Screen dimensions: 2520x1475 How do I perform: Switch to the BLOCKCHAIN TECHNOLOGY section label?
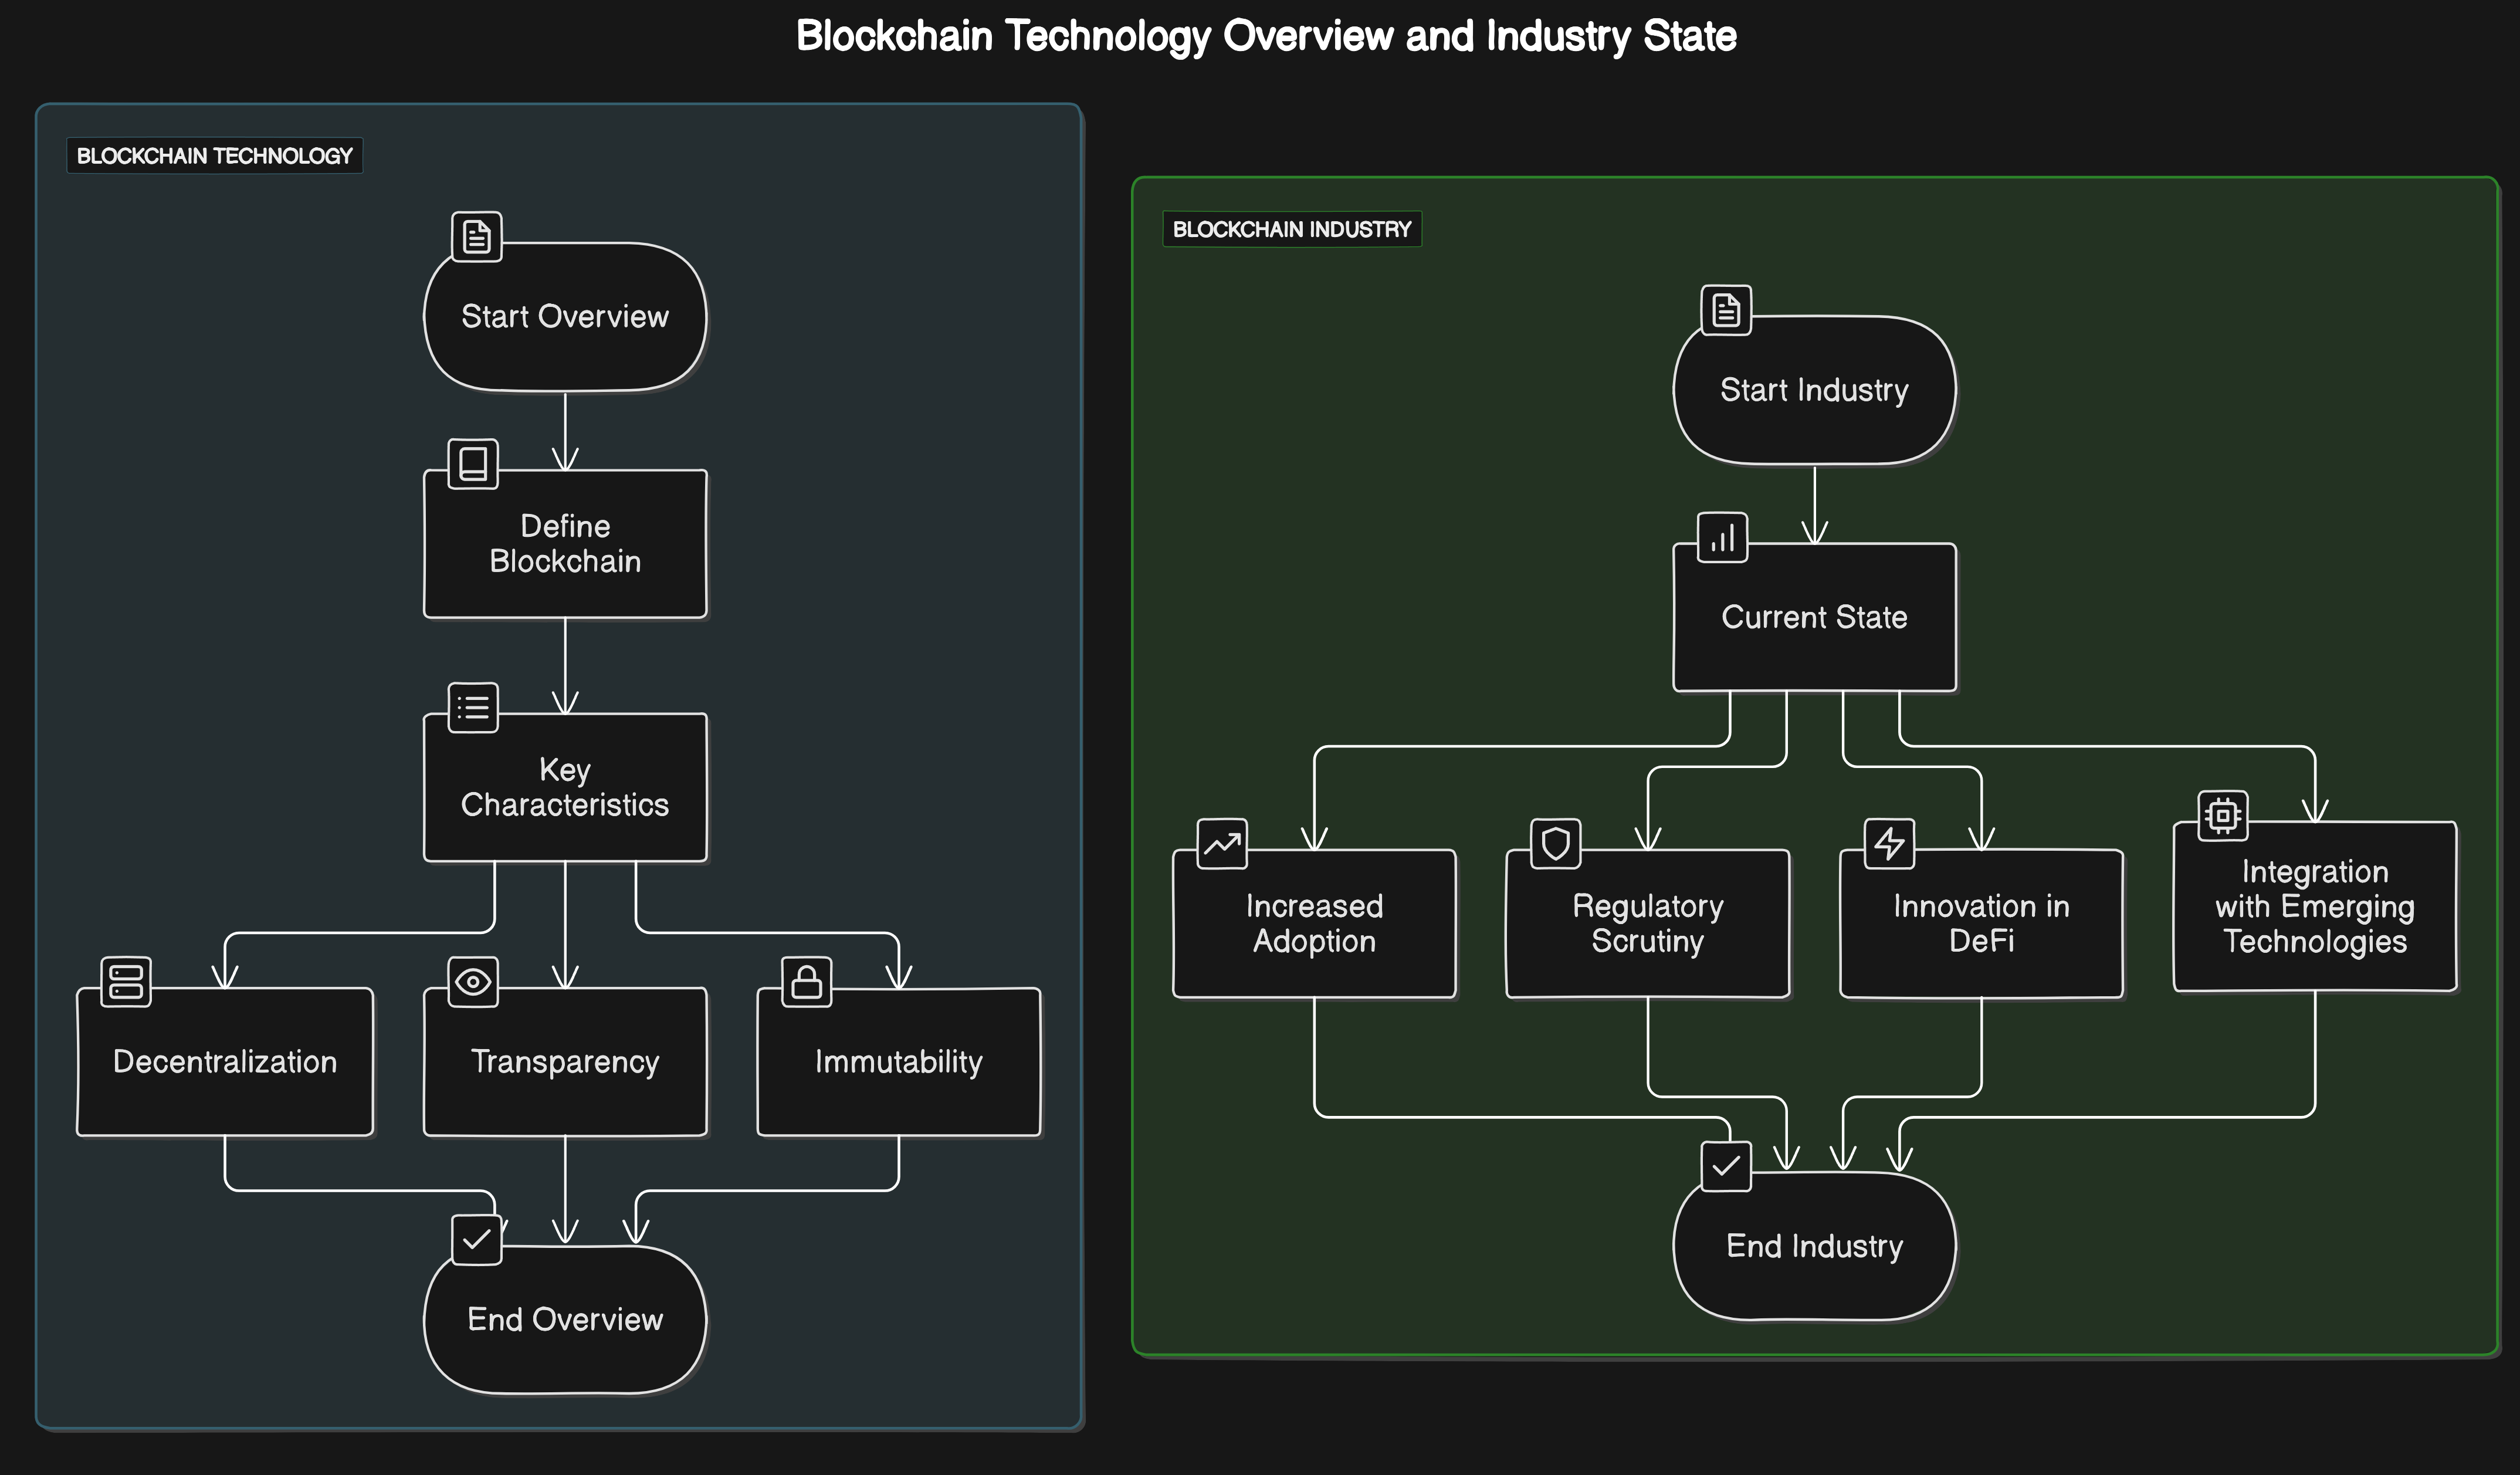(x=215, y=156)
